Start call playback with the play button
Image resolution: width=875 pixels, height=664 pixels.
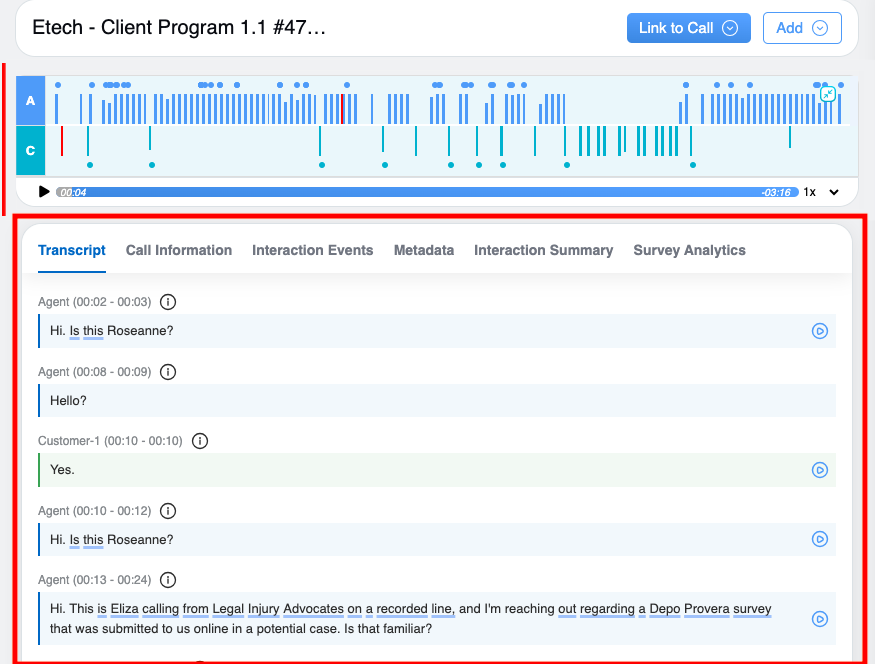(x=44, y=192)
